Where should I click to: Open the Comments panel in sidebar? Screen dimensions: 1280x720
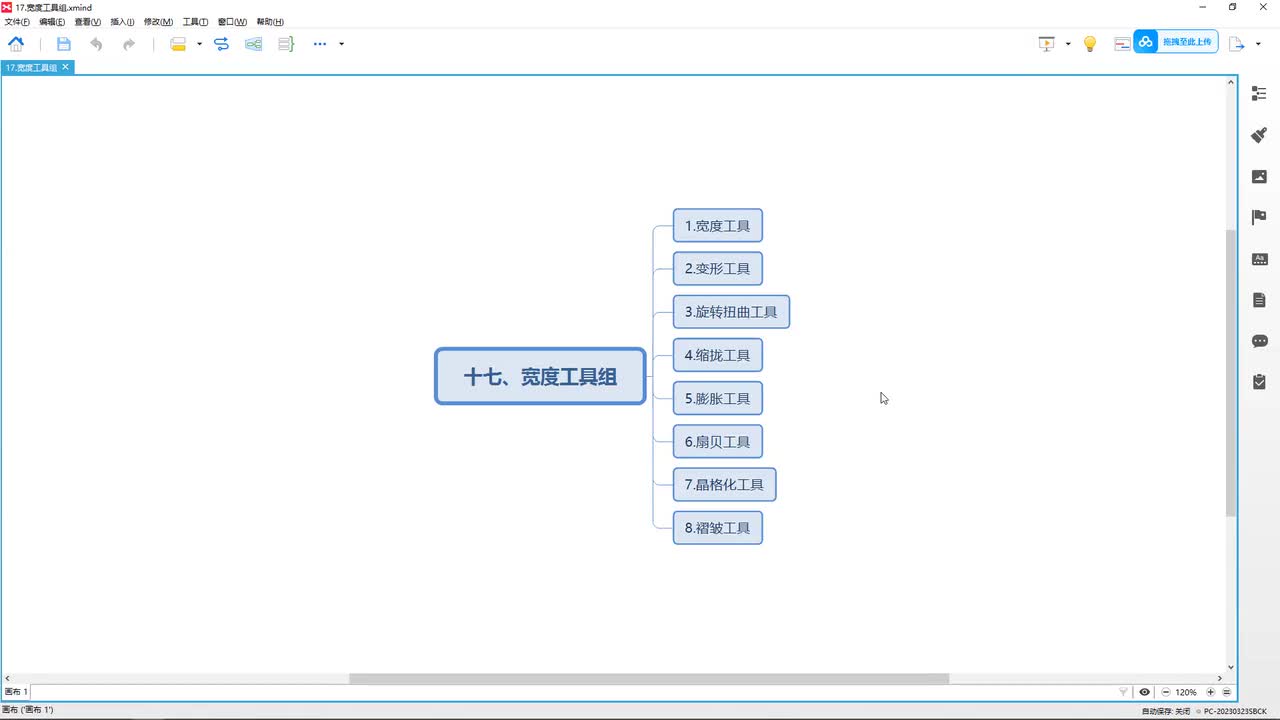(1259, 341)
